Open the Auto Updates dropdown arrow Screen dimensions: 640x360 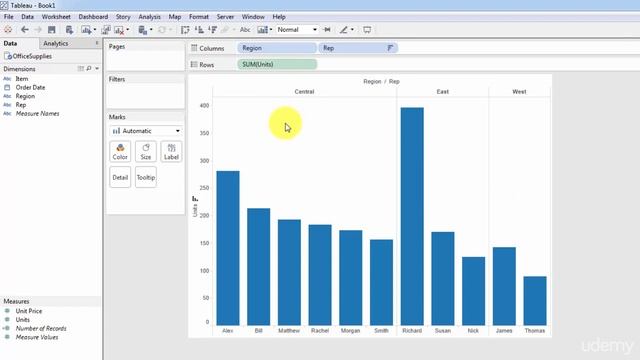click(x=151, y=30)
